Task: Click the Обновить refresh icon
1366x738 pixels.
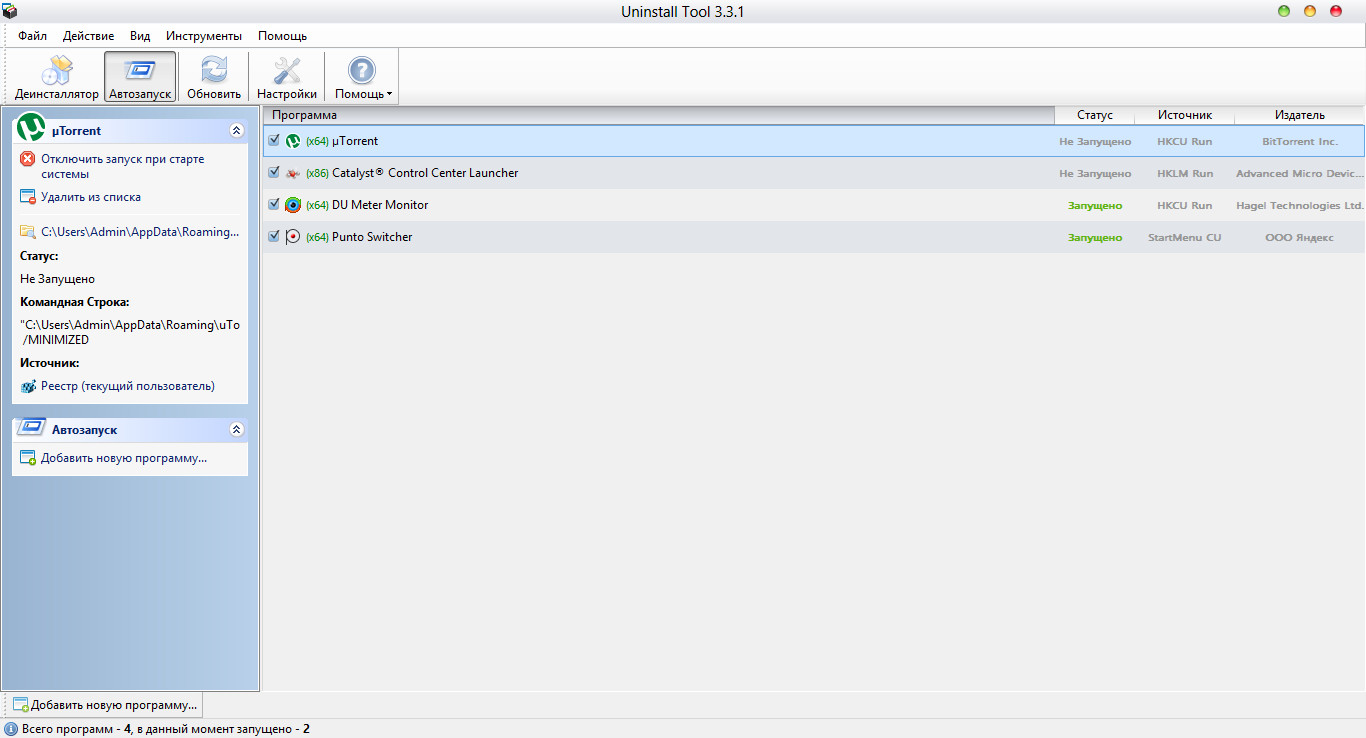Action: pyautogui.click(x=214, y=72)
